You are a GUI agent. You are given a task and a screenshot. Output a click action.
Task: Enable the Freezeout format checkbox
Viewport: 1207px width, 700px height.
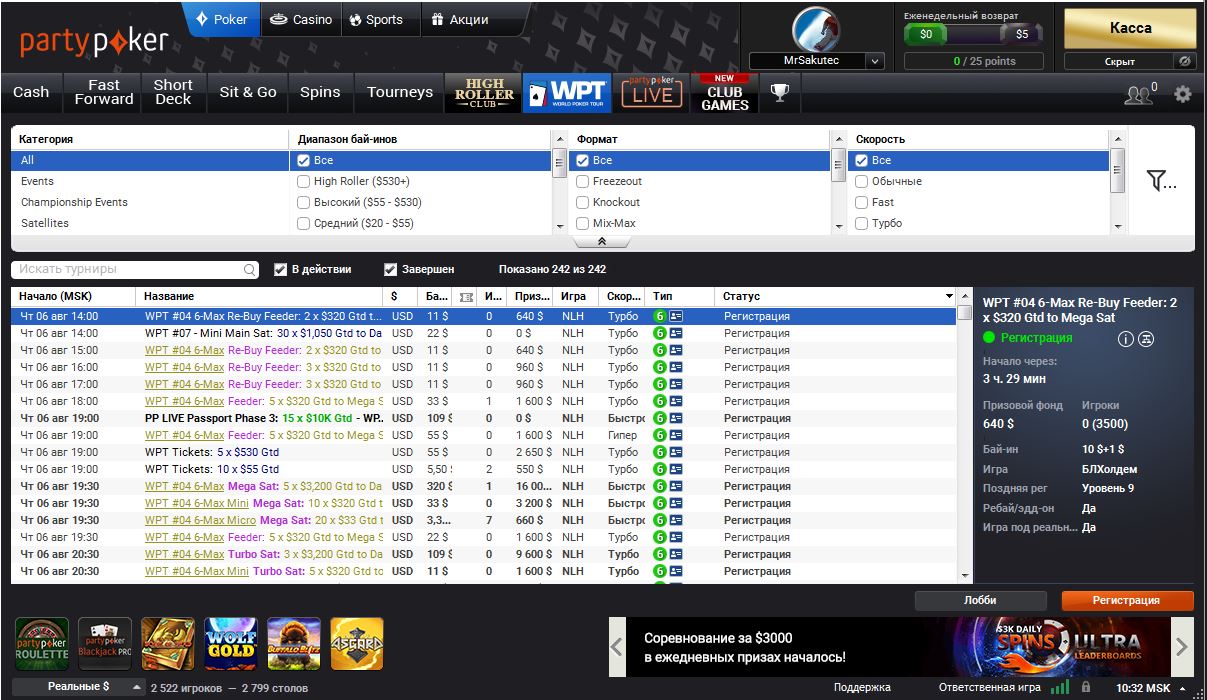[x=583, y=181]
